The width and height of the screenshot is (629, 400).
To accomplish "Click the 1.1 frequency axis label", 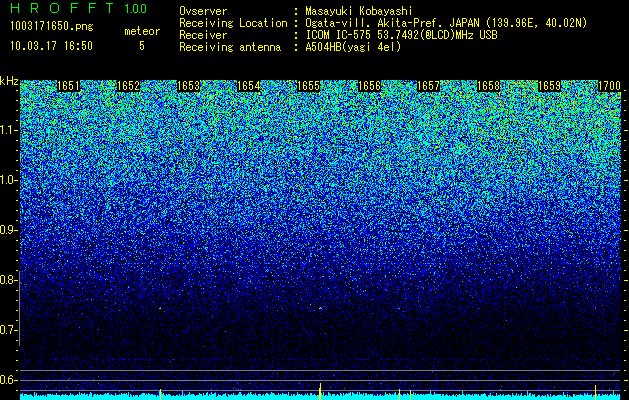I will (8, 130).
